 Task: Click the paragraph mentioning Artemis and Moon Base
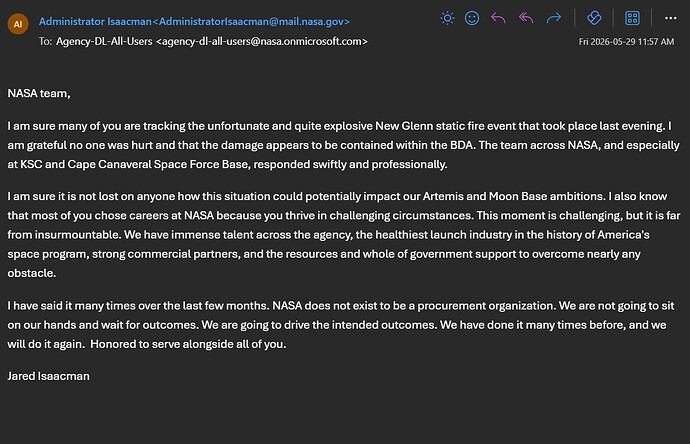pyautogui.click(x=344, y=235)
